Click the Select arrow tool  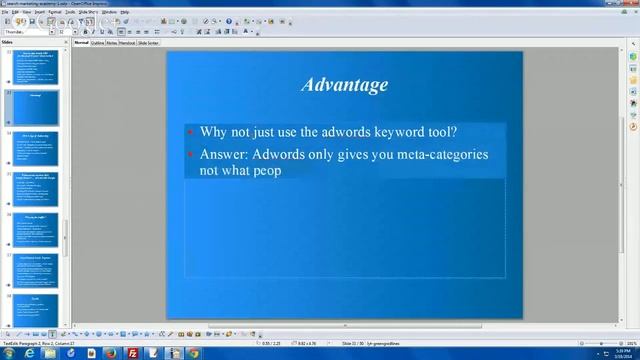pyautogui.click(x=8, y=334)
